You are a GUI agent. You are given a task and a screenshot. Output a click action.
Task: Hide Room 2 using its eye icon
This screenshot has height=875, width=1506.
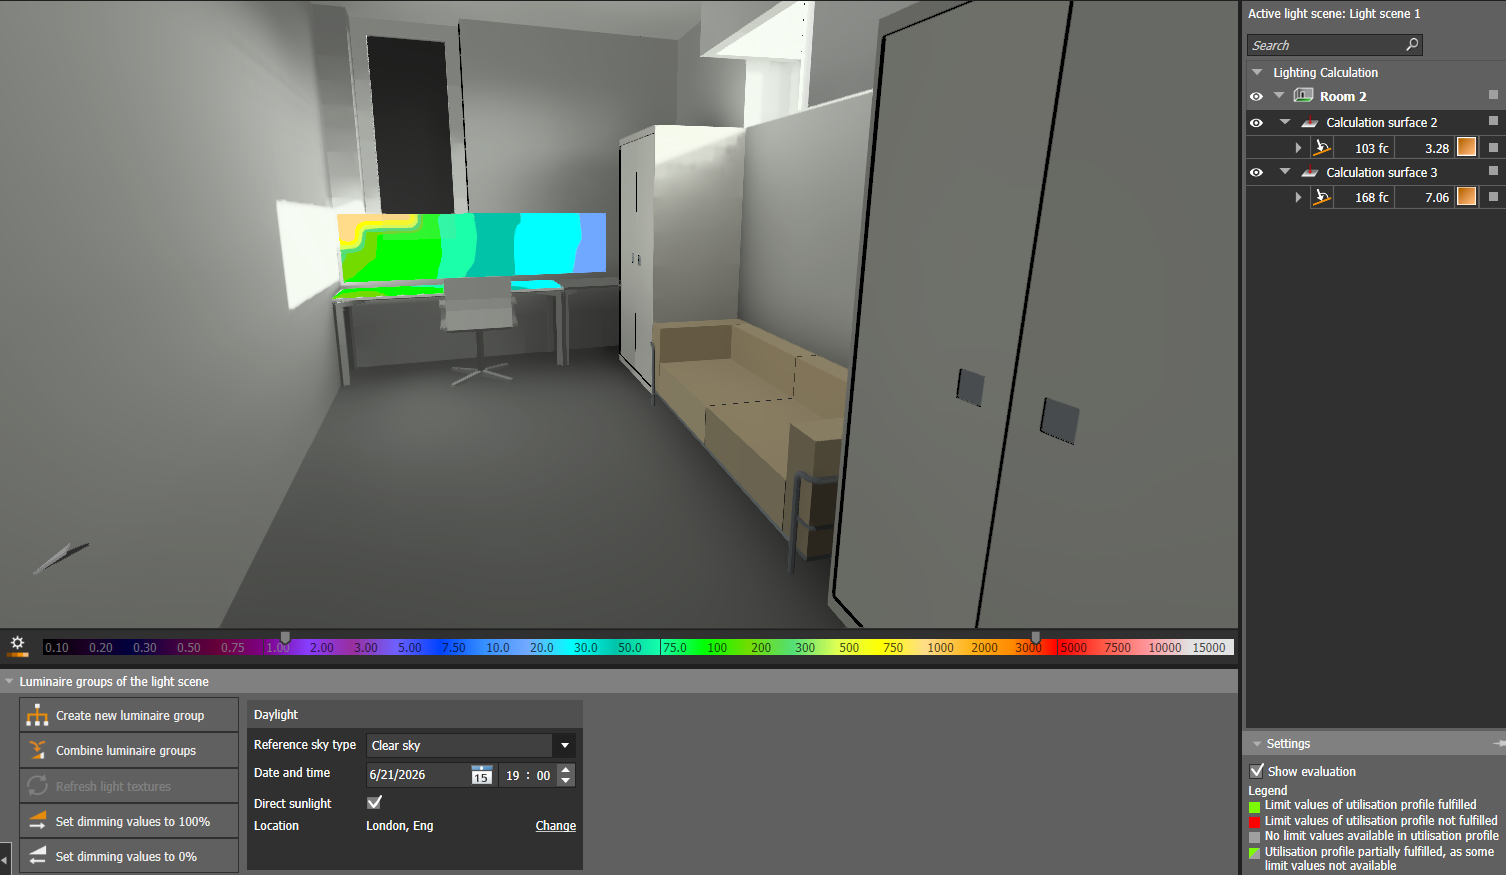(1256, 96)
